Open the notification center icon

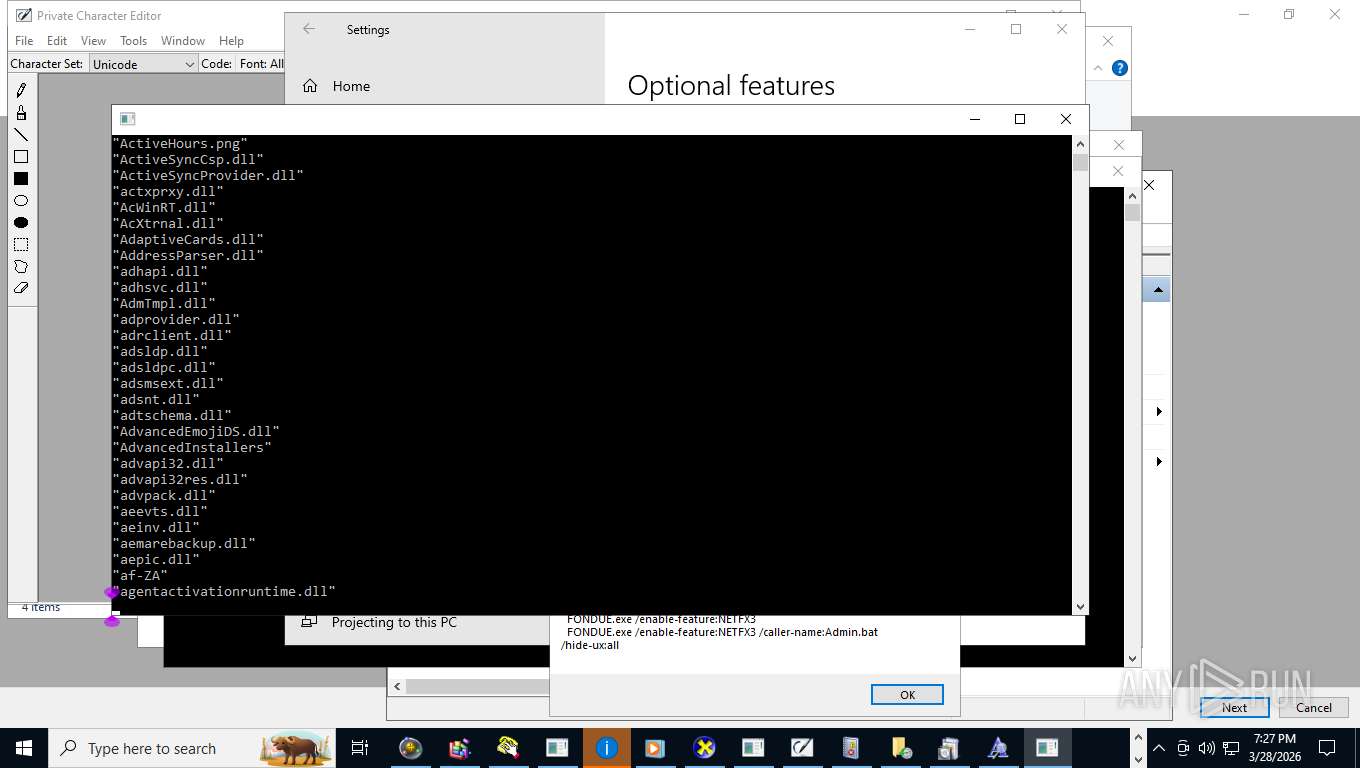click(x=1327, y=748)
